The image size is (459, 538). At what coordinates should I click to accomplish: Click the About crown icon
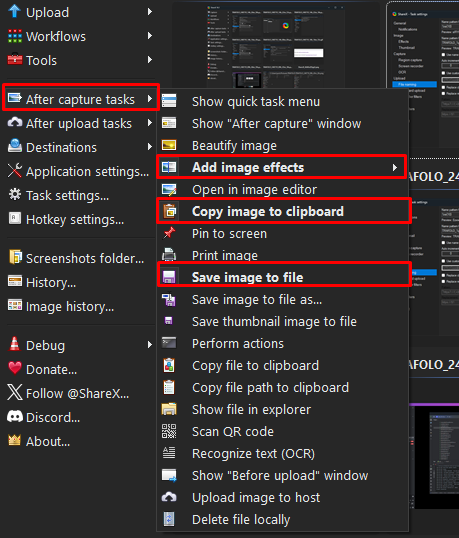pos(15,440)
